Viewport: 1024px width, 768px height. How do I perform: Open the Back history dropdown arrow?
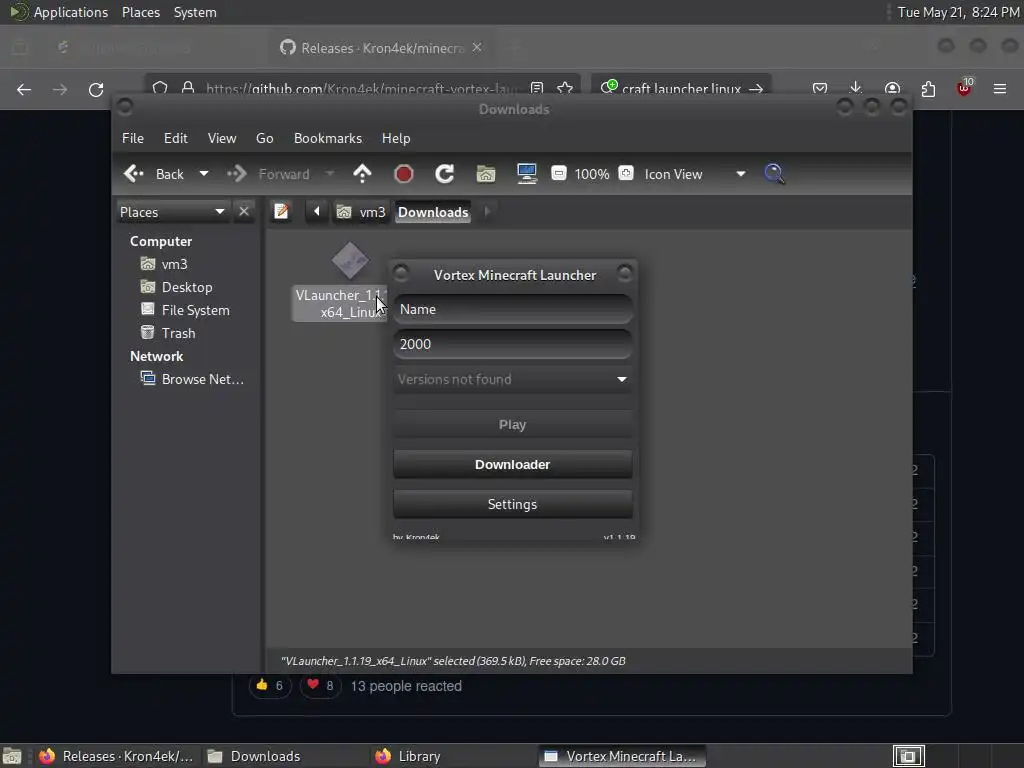(204, 174)
